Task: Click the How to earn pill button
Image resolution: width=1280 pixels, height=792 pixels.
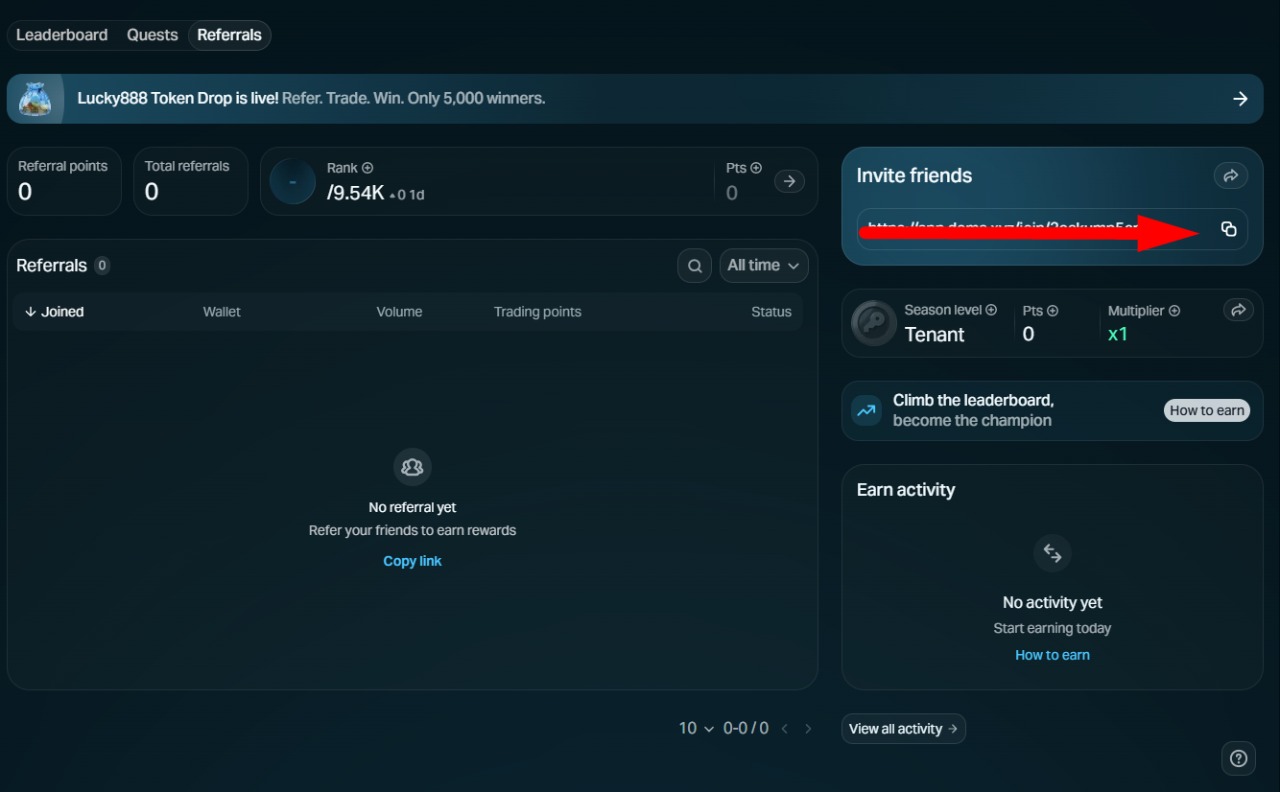Action: coord(1207,410)
